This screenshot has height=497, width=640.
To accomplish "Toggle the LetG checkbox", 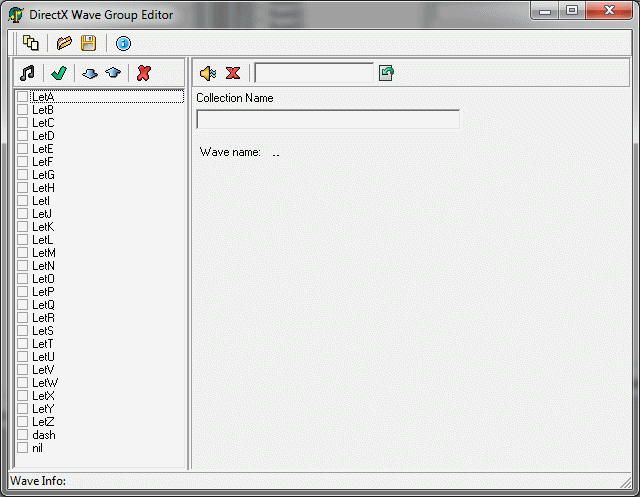I will (23, 175).
